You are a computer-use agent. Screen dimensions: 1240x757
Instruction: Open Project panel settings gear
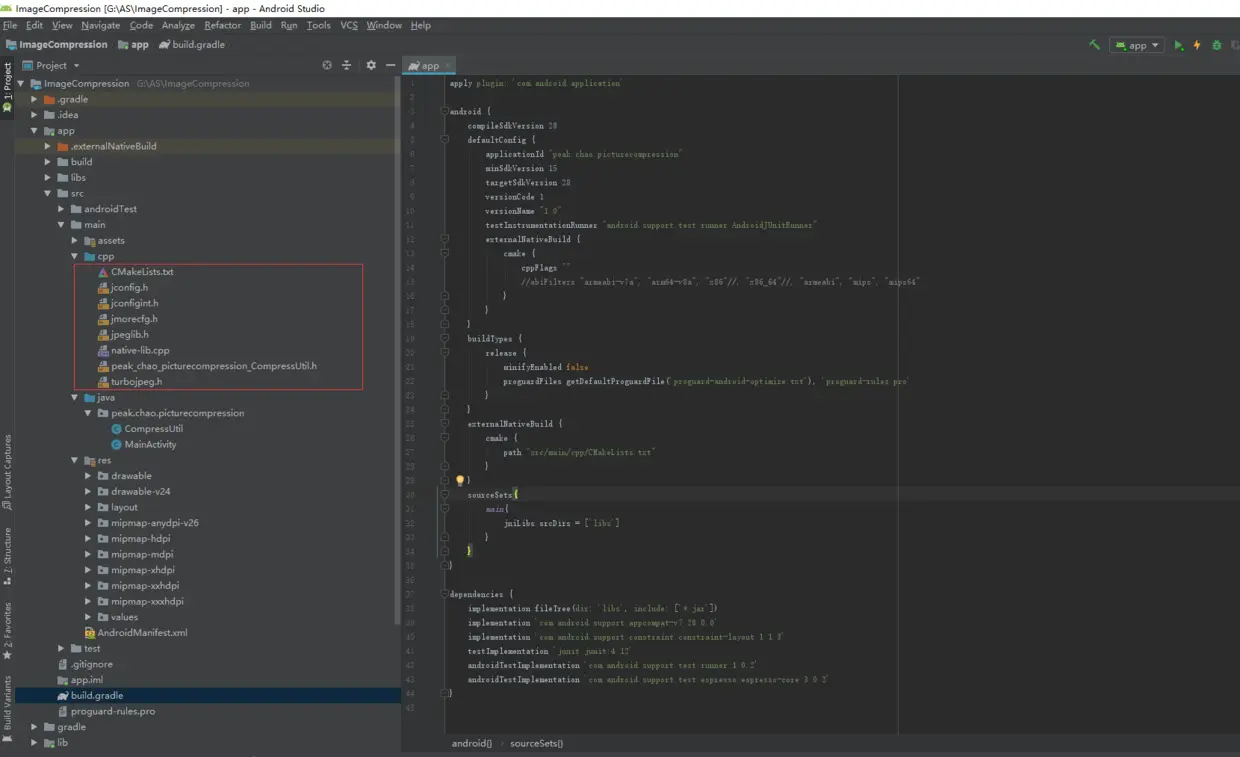click(371, 65)
